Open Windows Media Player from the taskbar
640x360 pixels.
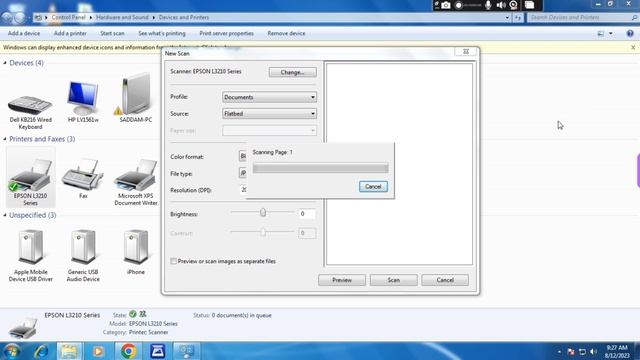click(98, 351)
